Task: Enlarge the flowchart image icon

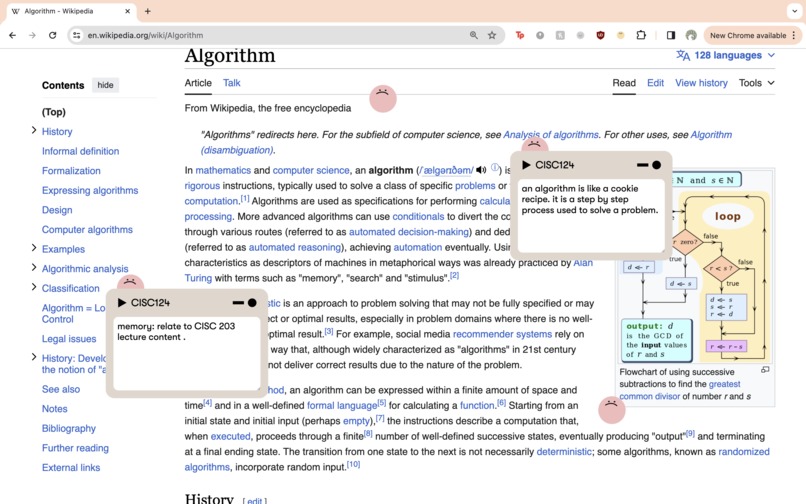Action: 765,370
